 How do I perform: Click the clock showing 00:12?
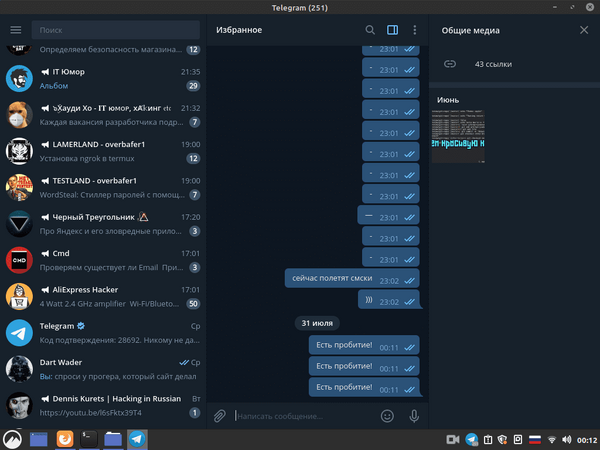click(587, 440)
